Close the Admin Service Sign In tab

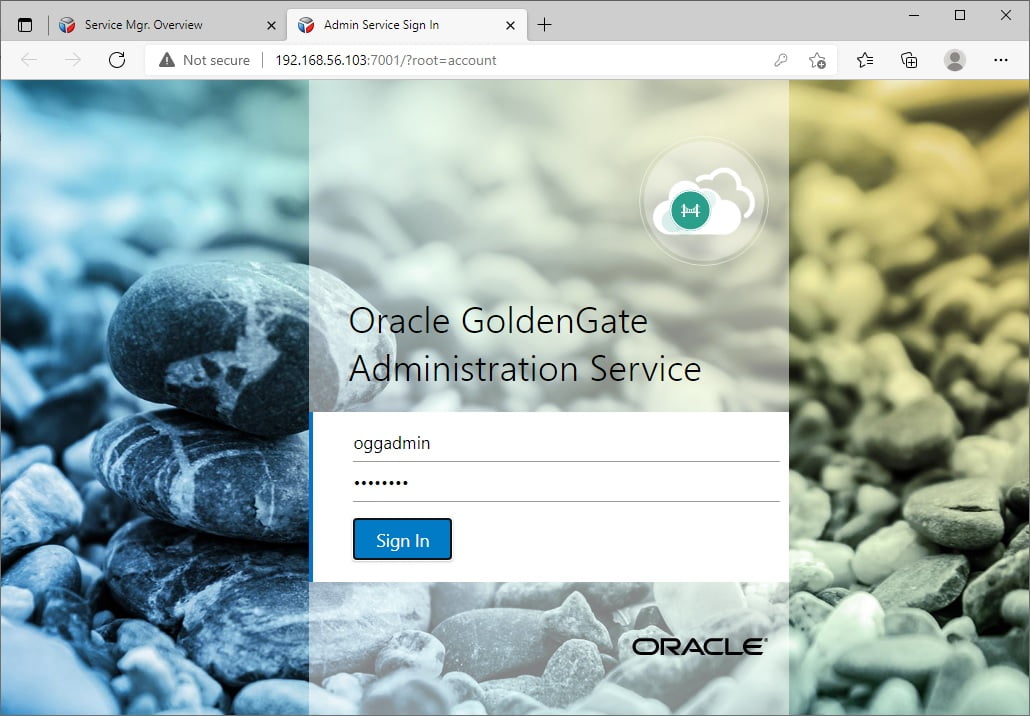click(x=510, y=26)
